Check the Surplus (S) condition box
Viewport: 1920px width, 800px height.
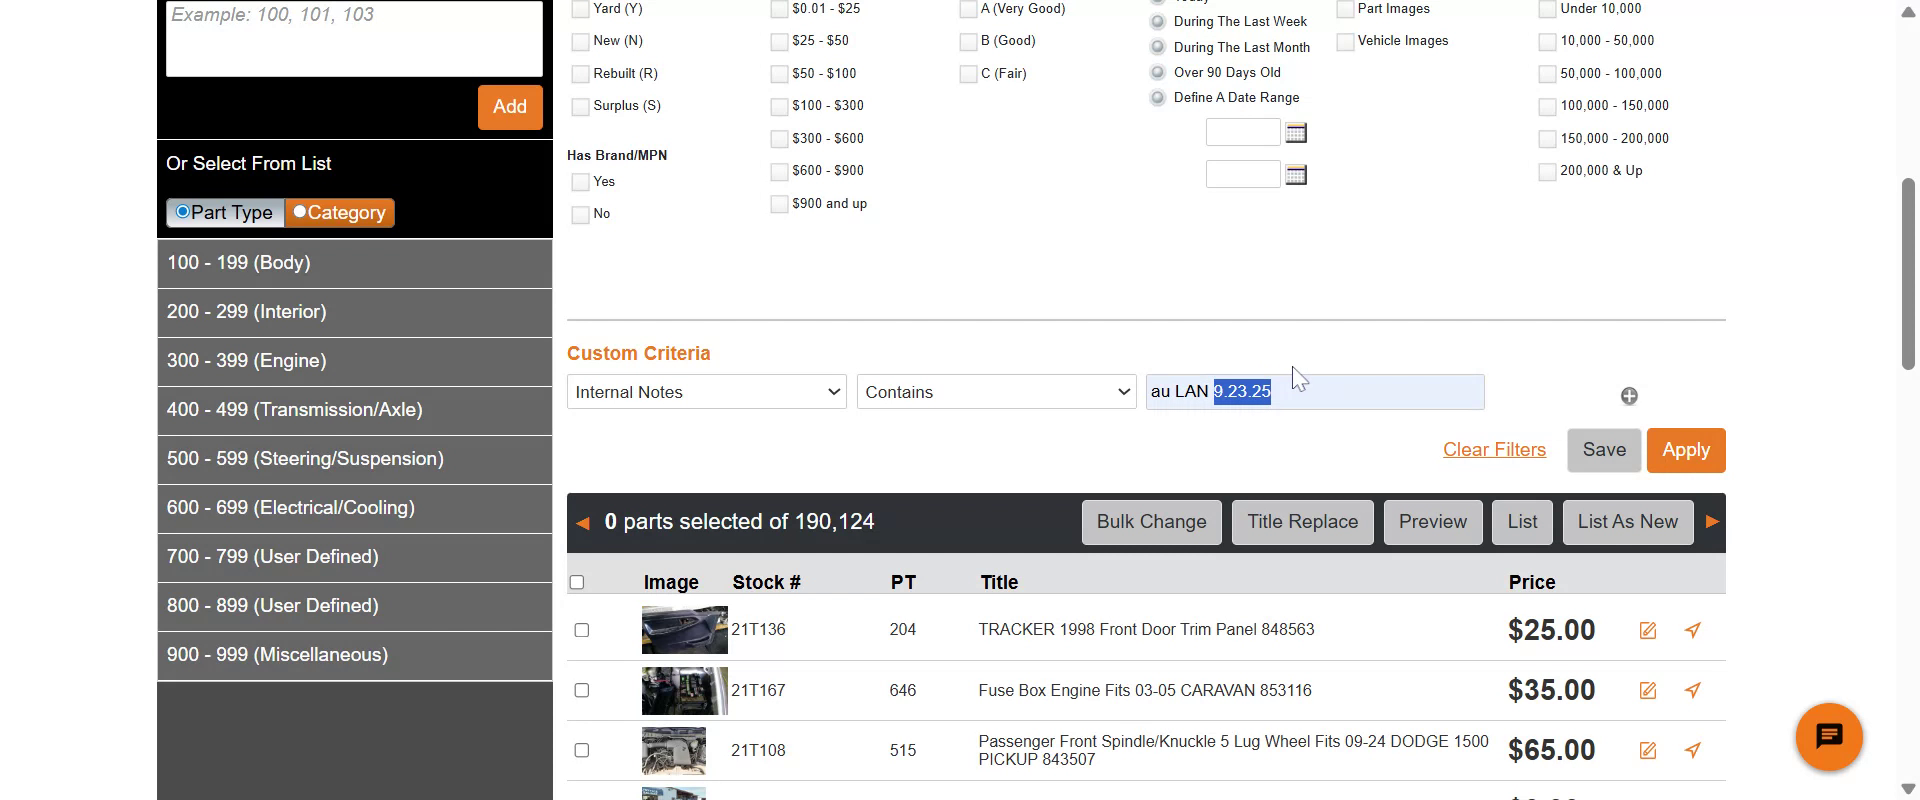coord(580,106)
